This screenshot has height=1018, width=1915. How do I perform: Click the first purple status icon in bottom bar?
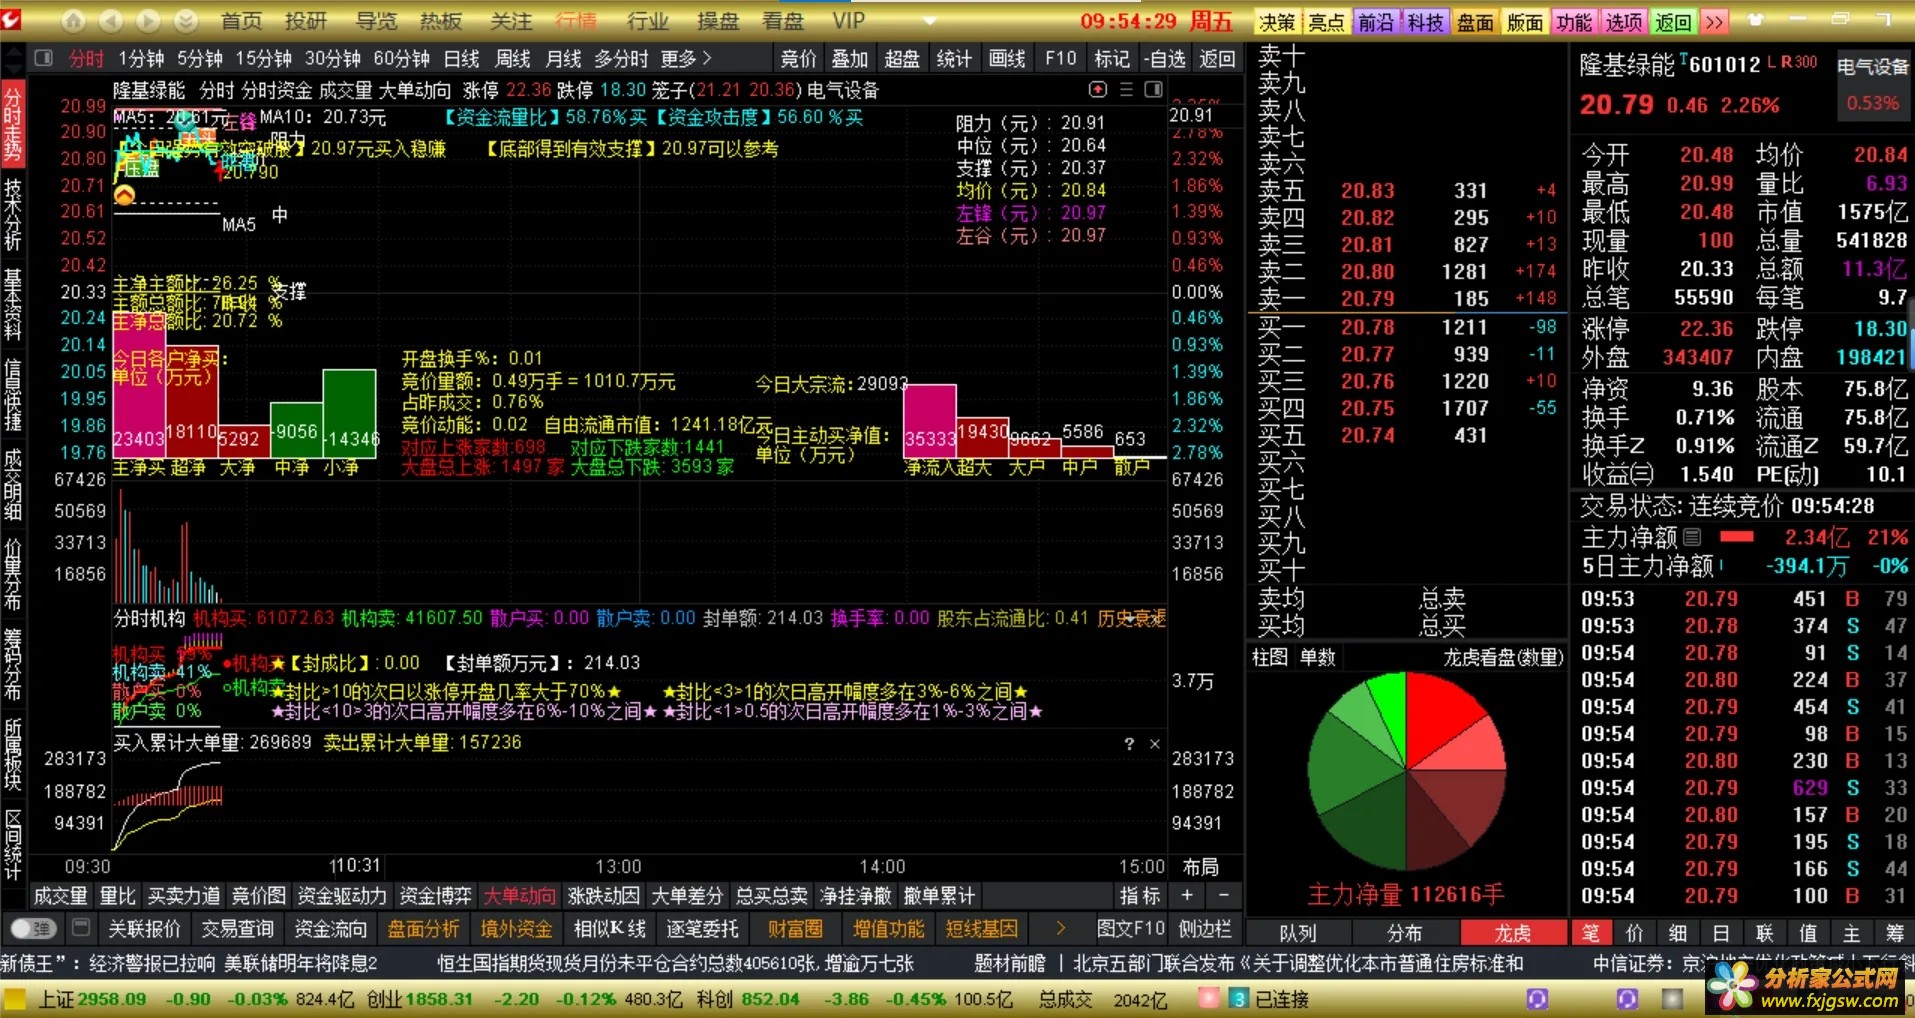tap(1538, 999)
